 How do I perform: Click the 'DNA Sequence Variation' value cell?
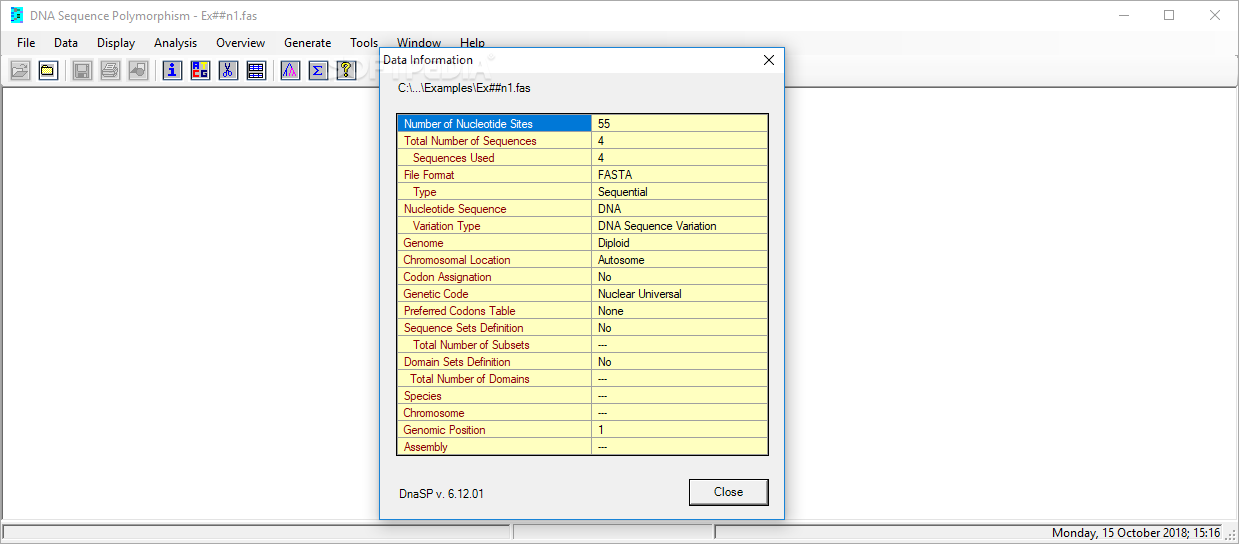tap(680, 226)
